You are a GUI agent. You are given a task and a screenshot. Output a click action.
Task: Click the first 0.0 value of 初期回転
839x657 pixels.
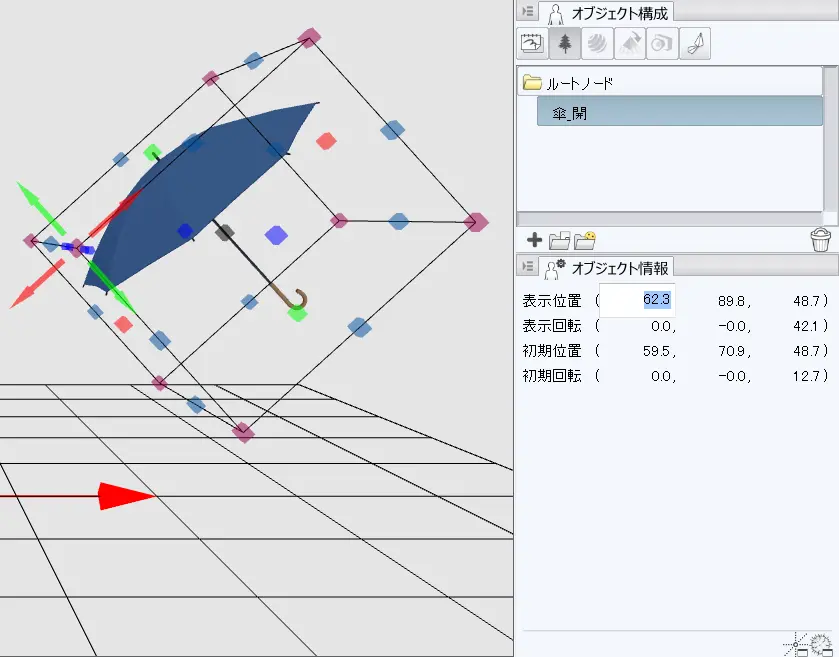[663, 376]
